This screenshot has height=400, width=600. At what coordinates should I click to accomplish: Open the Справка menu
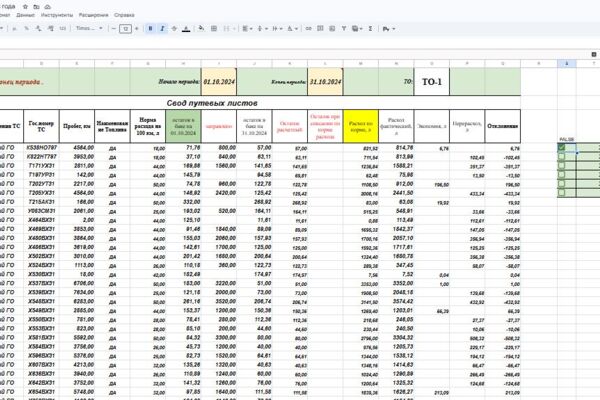pyautogui.click(x=124, y=15)
